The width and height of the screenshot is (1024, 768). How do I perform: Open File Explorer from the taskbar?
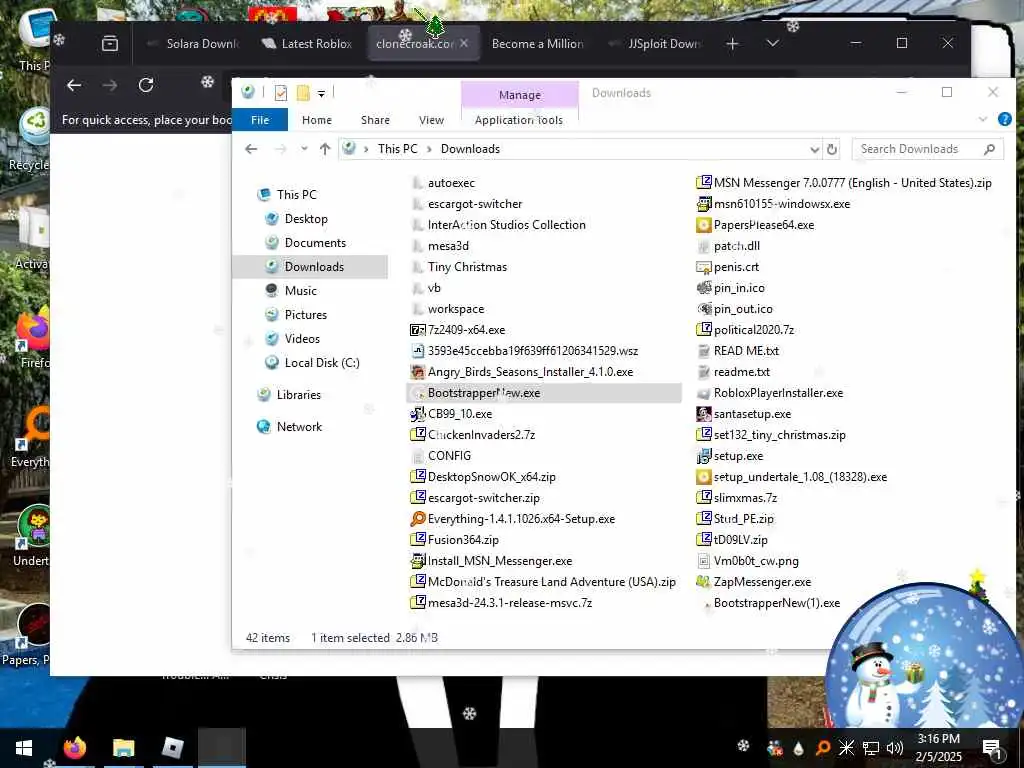click(x=123, y=748)
